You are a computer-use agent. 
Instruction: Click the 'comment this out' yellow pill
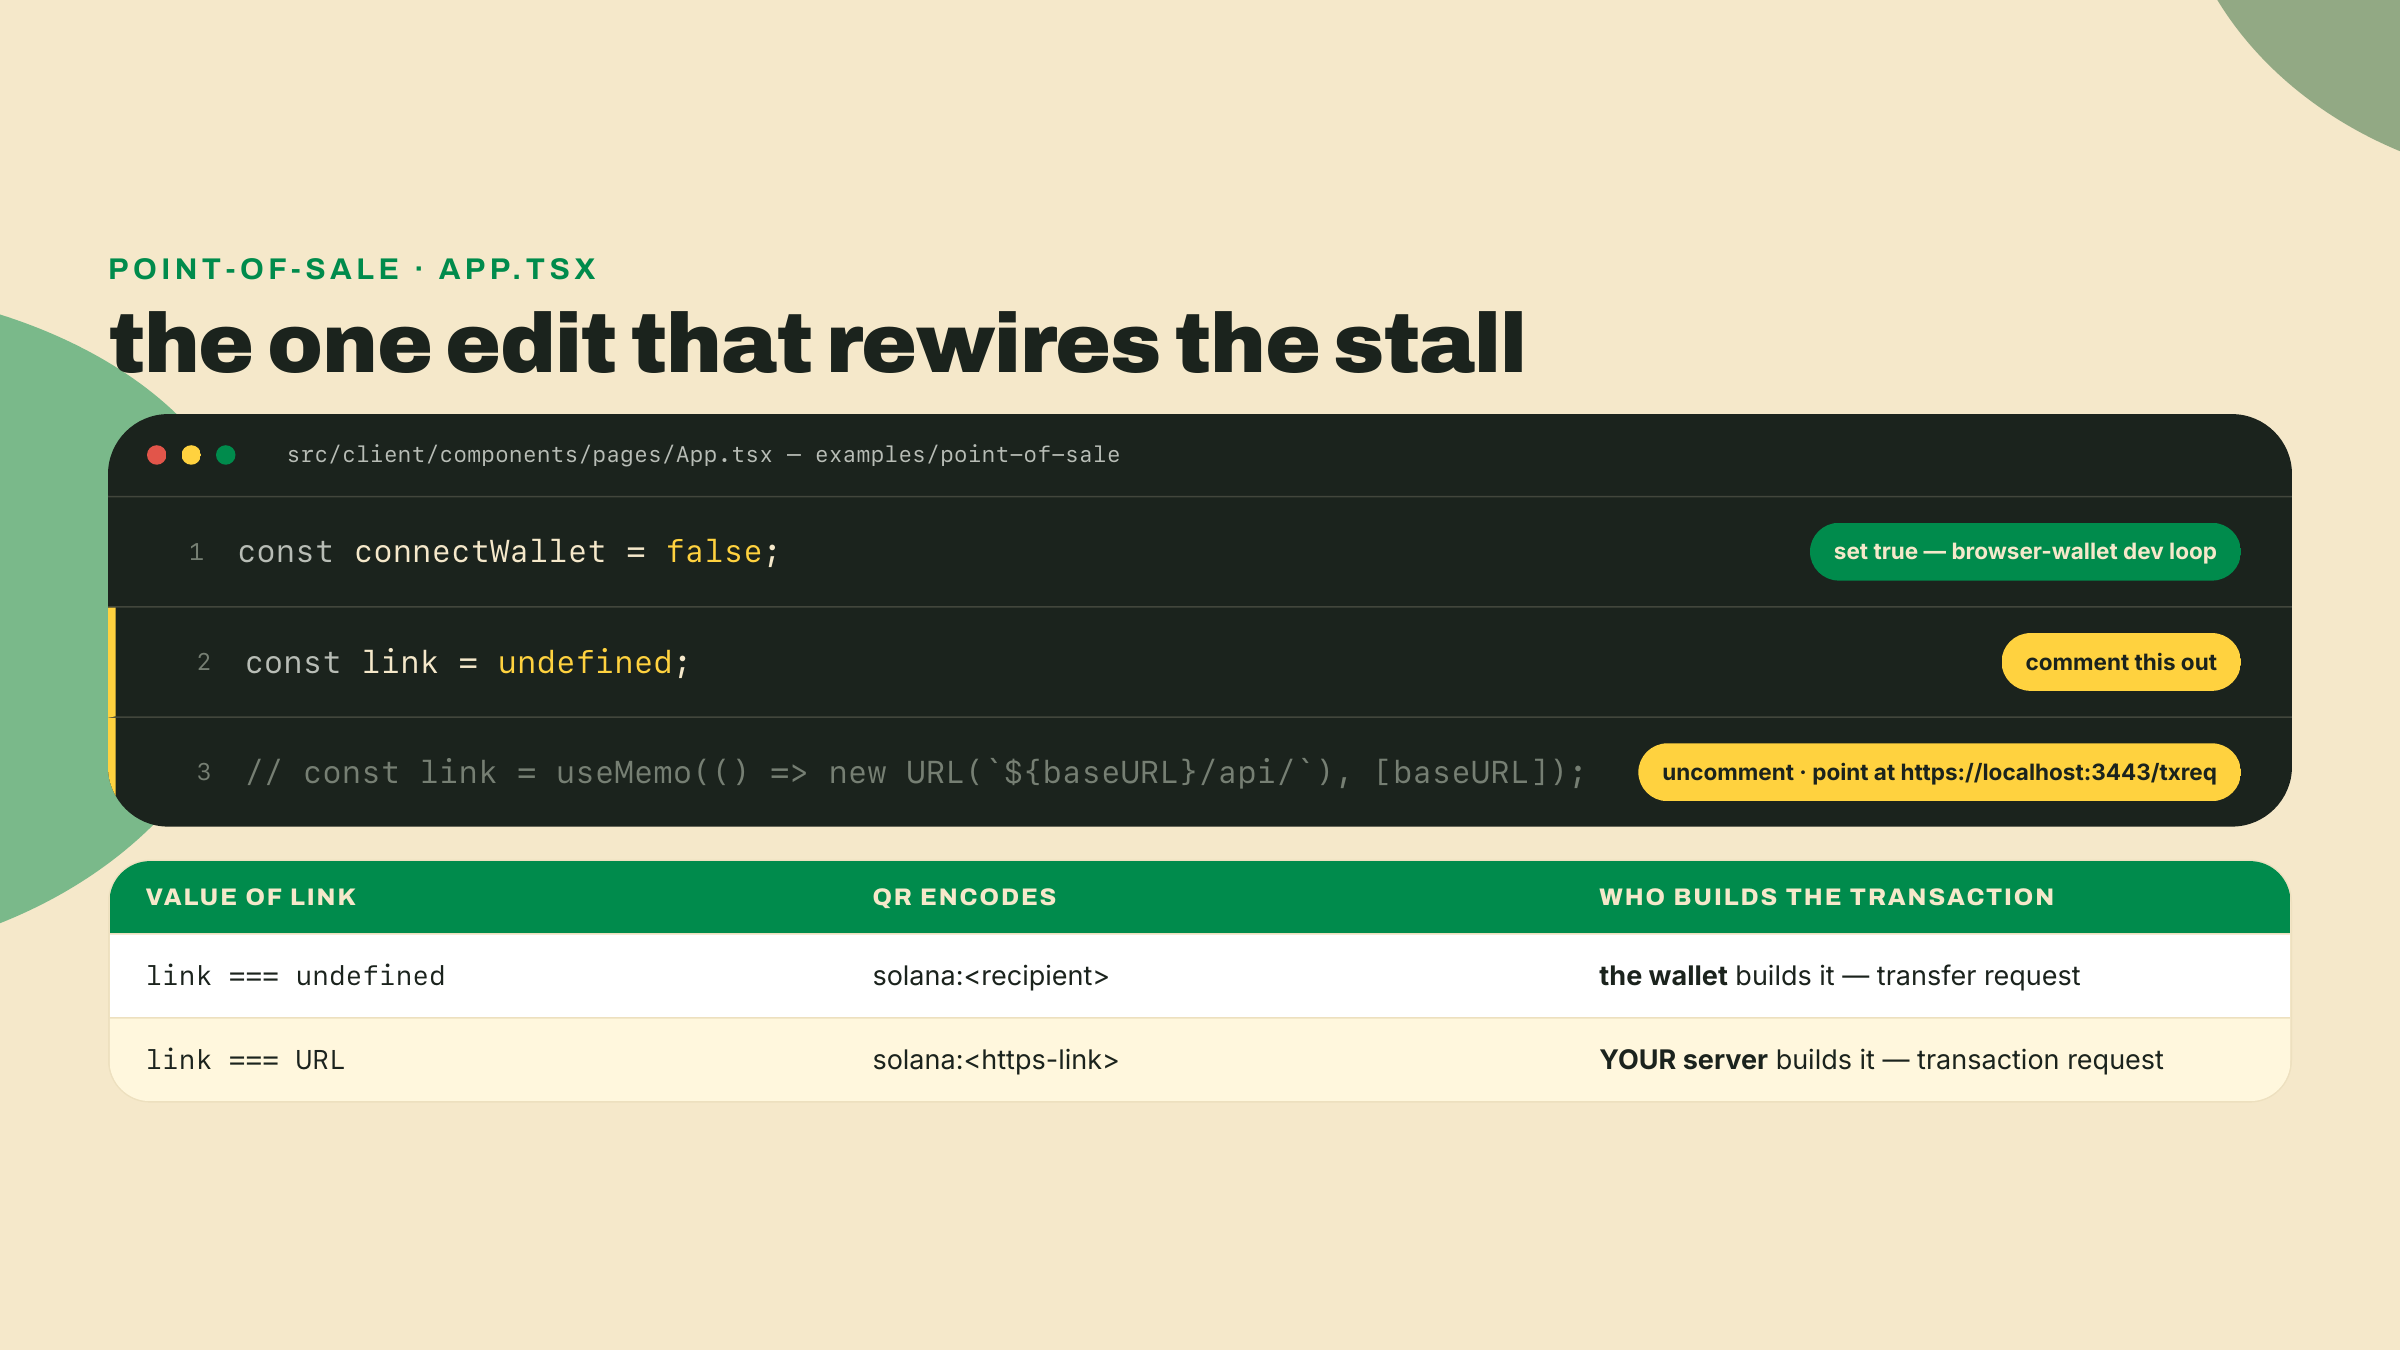[2121, 662]
